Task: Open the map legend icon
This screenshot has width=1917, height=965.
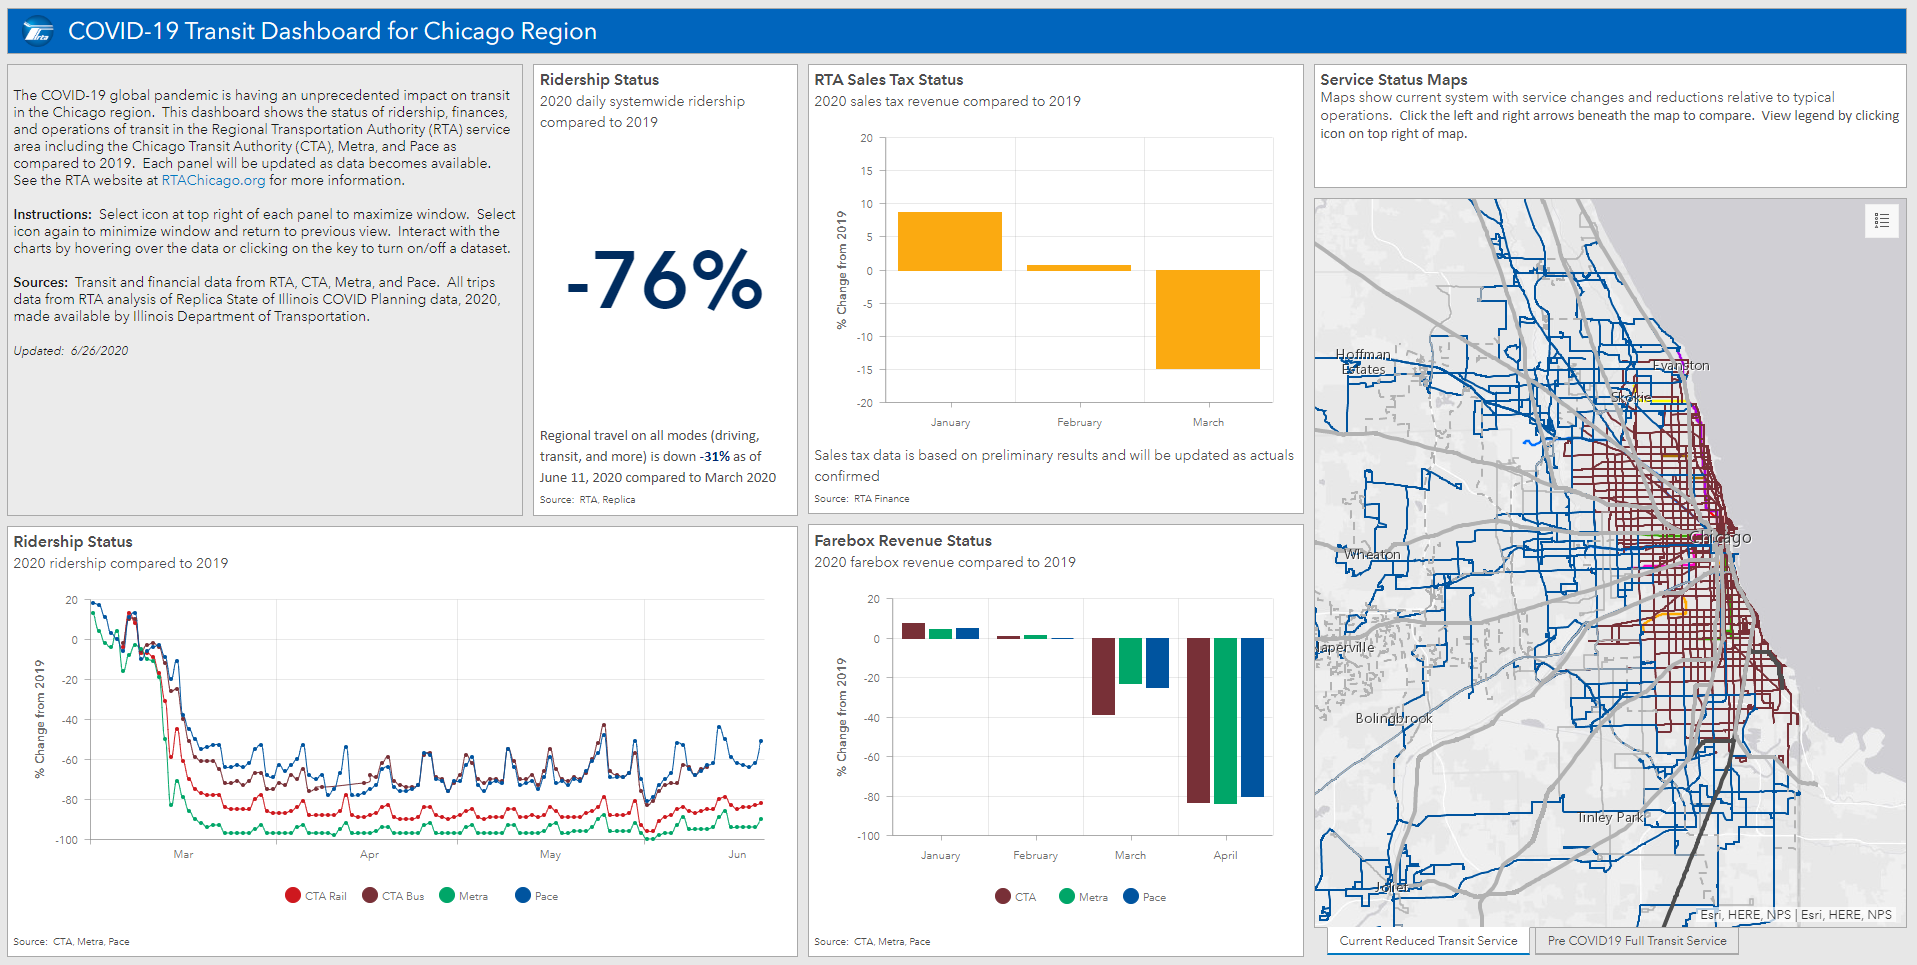Action: (1881, 221)
